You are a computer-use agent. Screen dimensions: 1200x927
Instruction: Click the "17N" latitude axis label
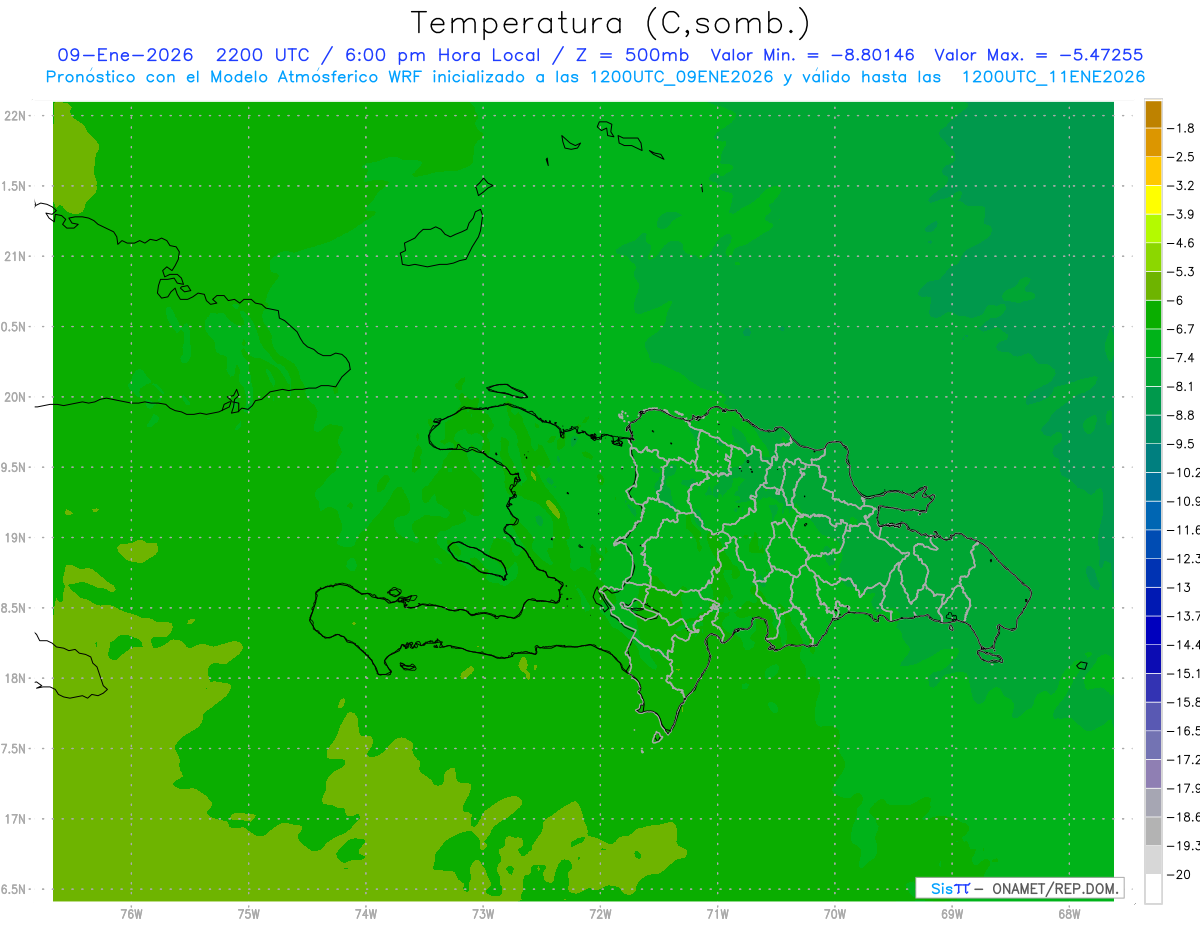click(16, 819)
